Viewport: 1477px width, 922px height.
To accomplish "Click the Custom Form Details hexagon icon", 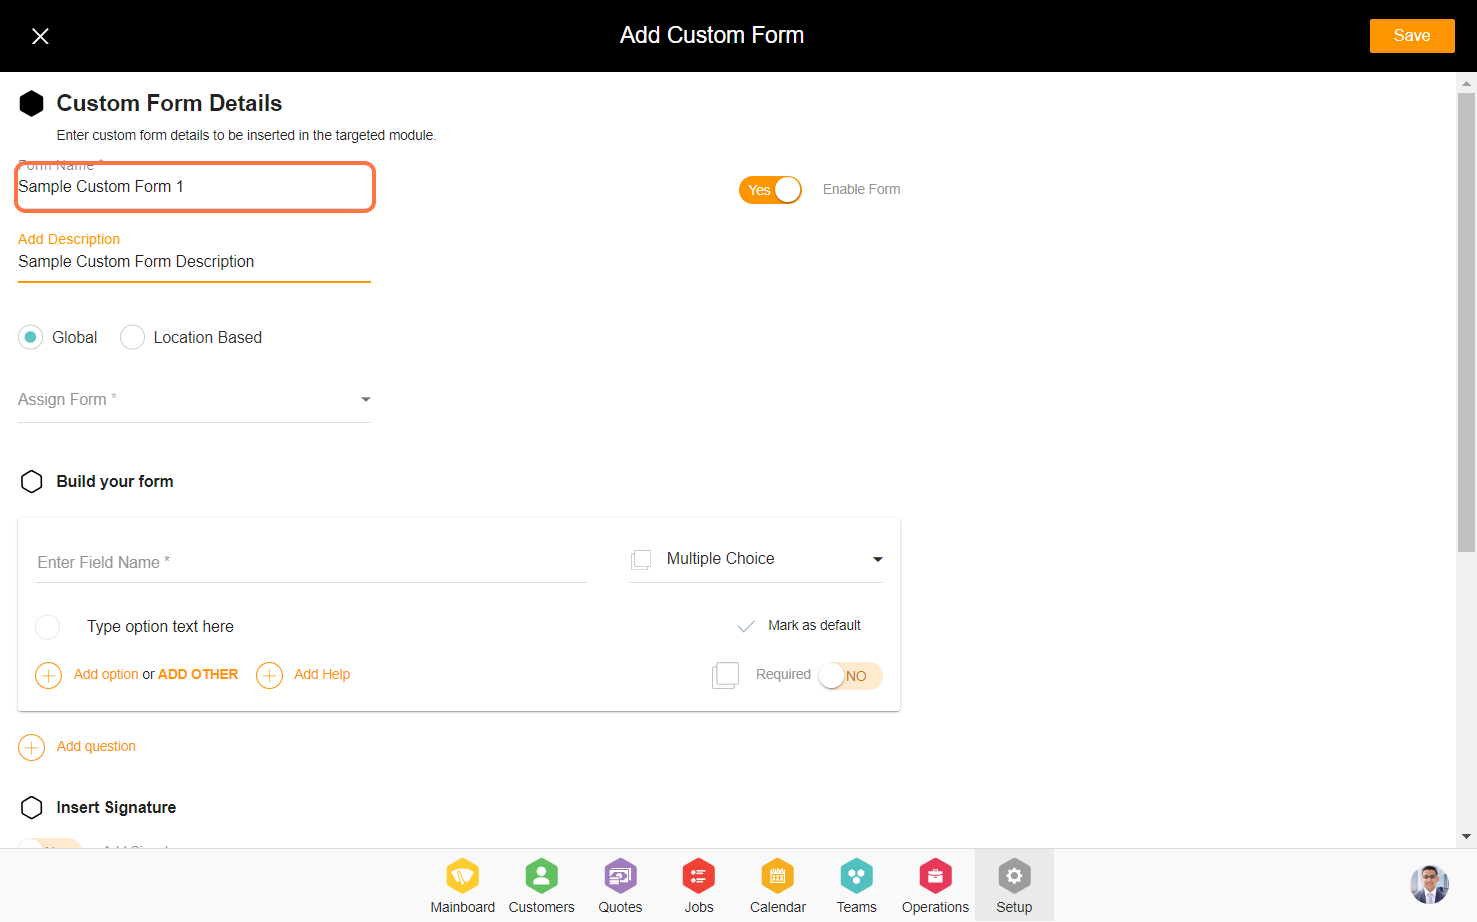I will coord(31,103).
